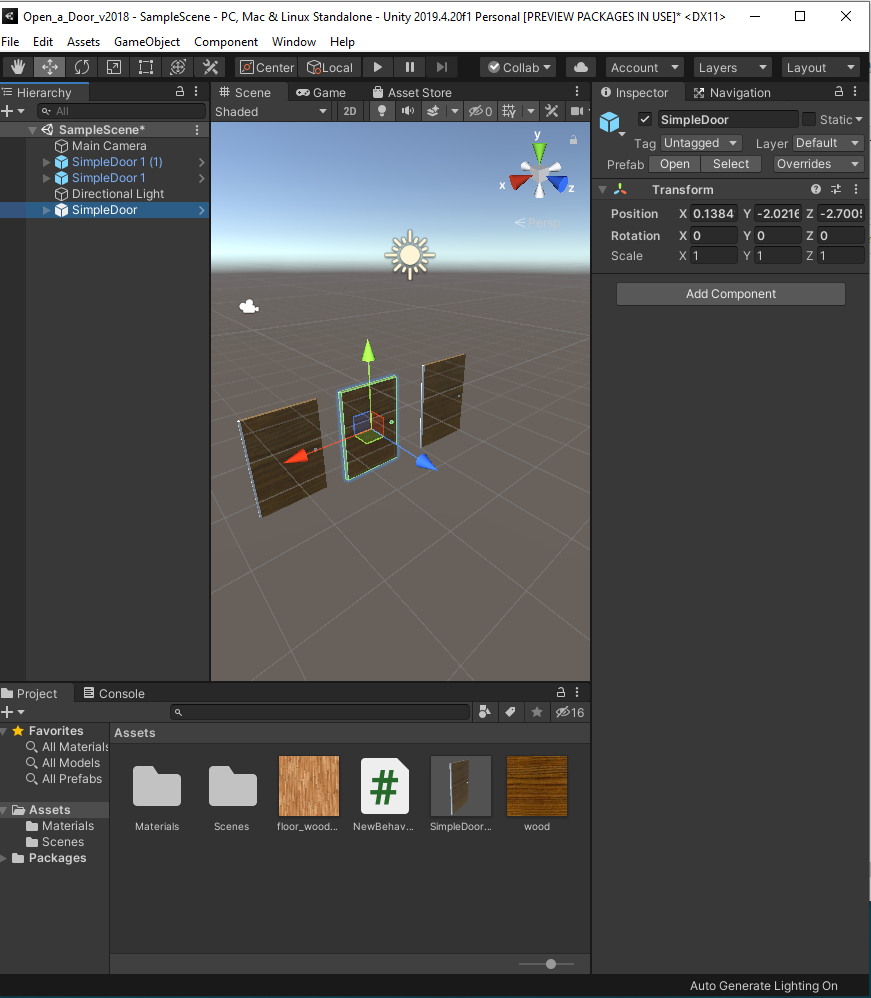This screenshot has height=998, width=871.
Task: Toggle scene audio speaker icon
Action: tap(407, 111)
